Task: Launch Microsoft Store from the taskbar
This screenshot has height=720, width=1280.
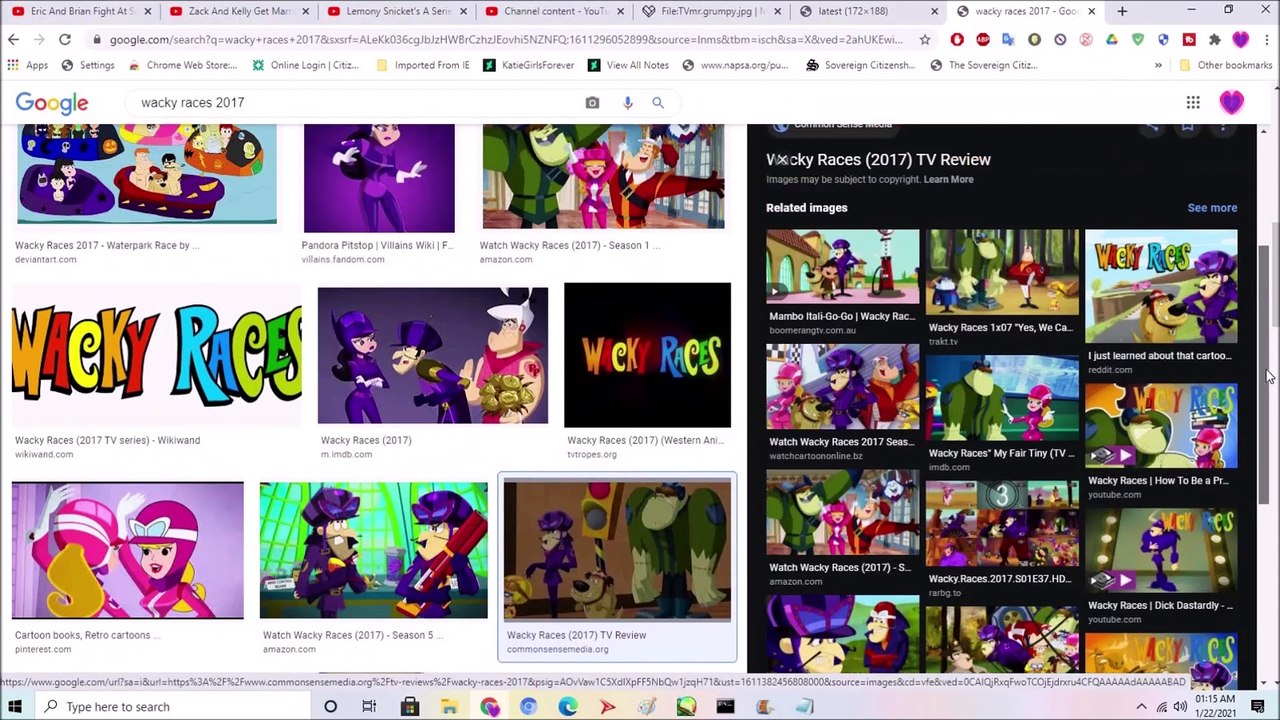Action: click(410, 706)
